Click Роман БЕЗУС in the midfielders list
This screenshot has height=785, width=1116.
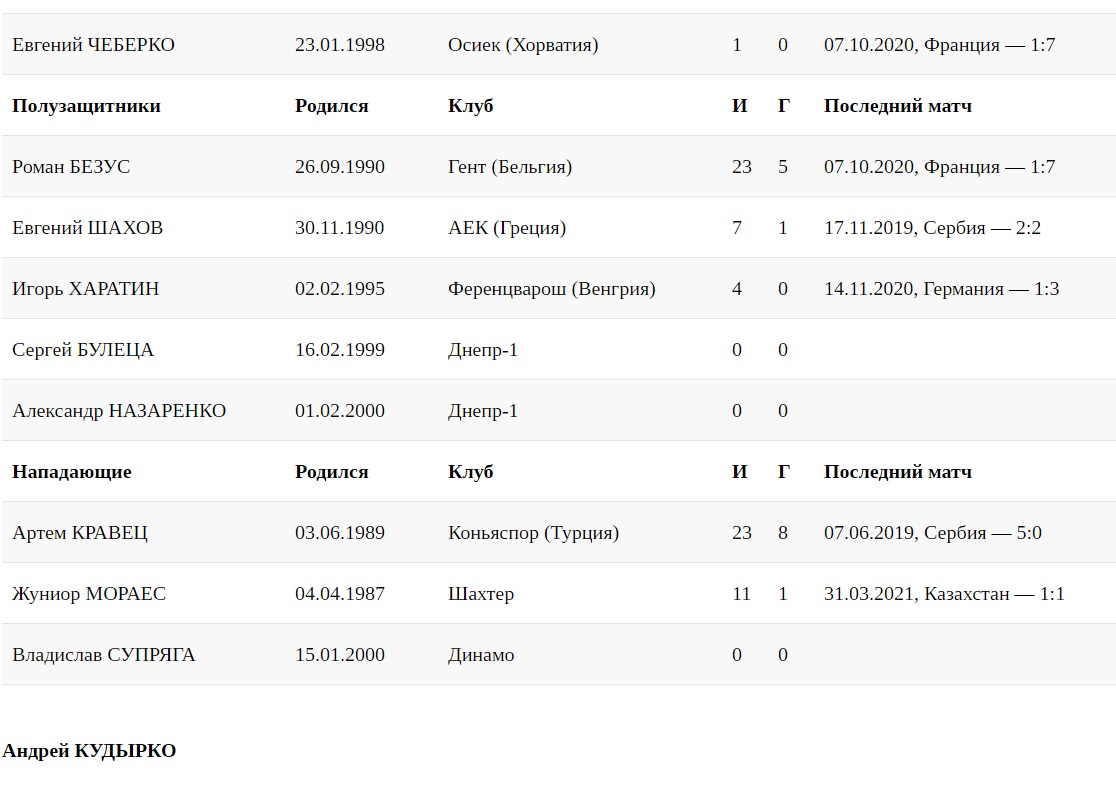click(x=71, y=167)
